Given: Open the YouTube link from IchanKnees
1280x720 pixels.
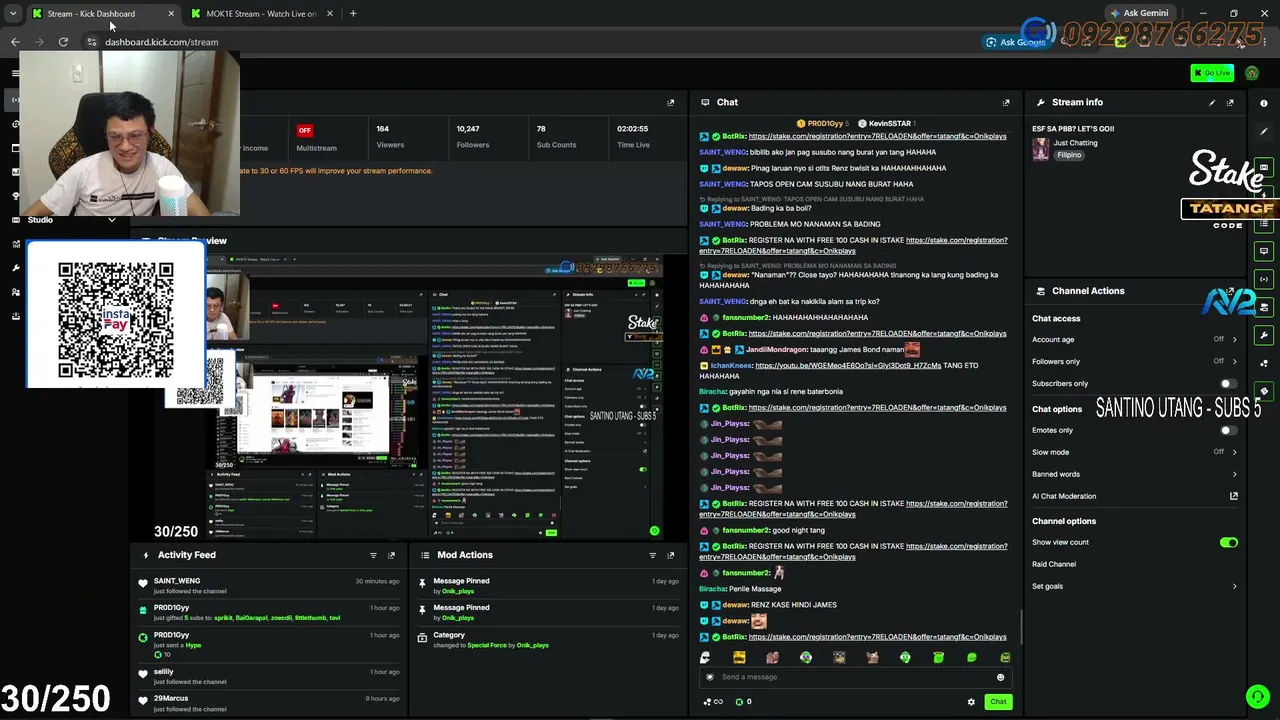Looking at the screenshot, I should (848, 366).
